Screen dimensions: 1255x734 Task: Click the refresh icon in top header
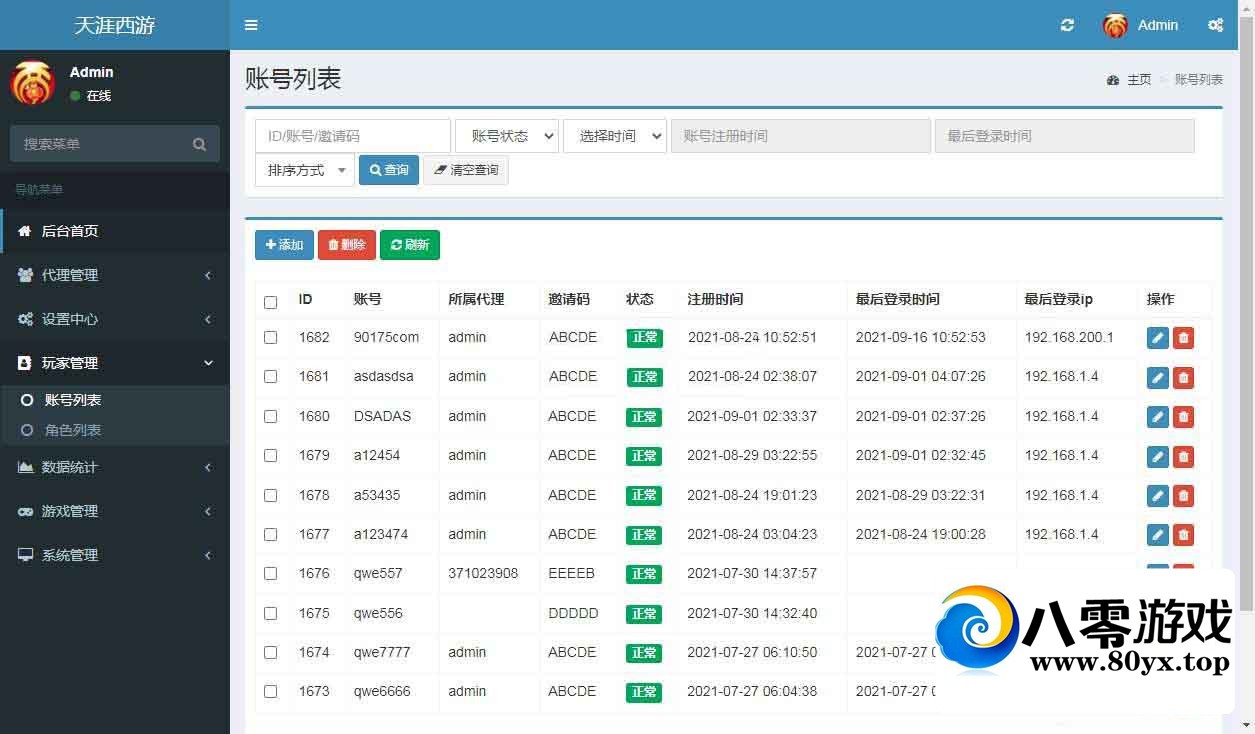1067,25
